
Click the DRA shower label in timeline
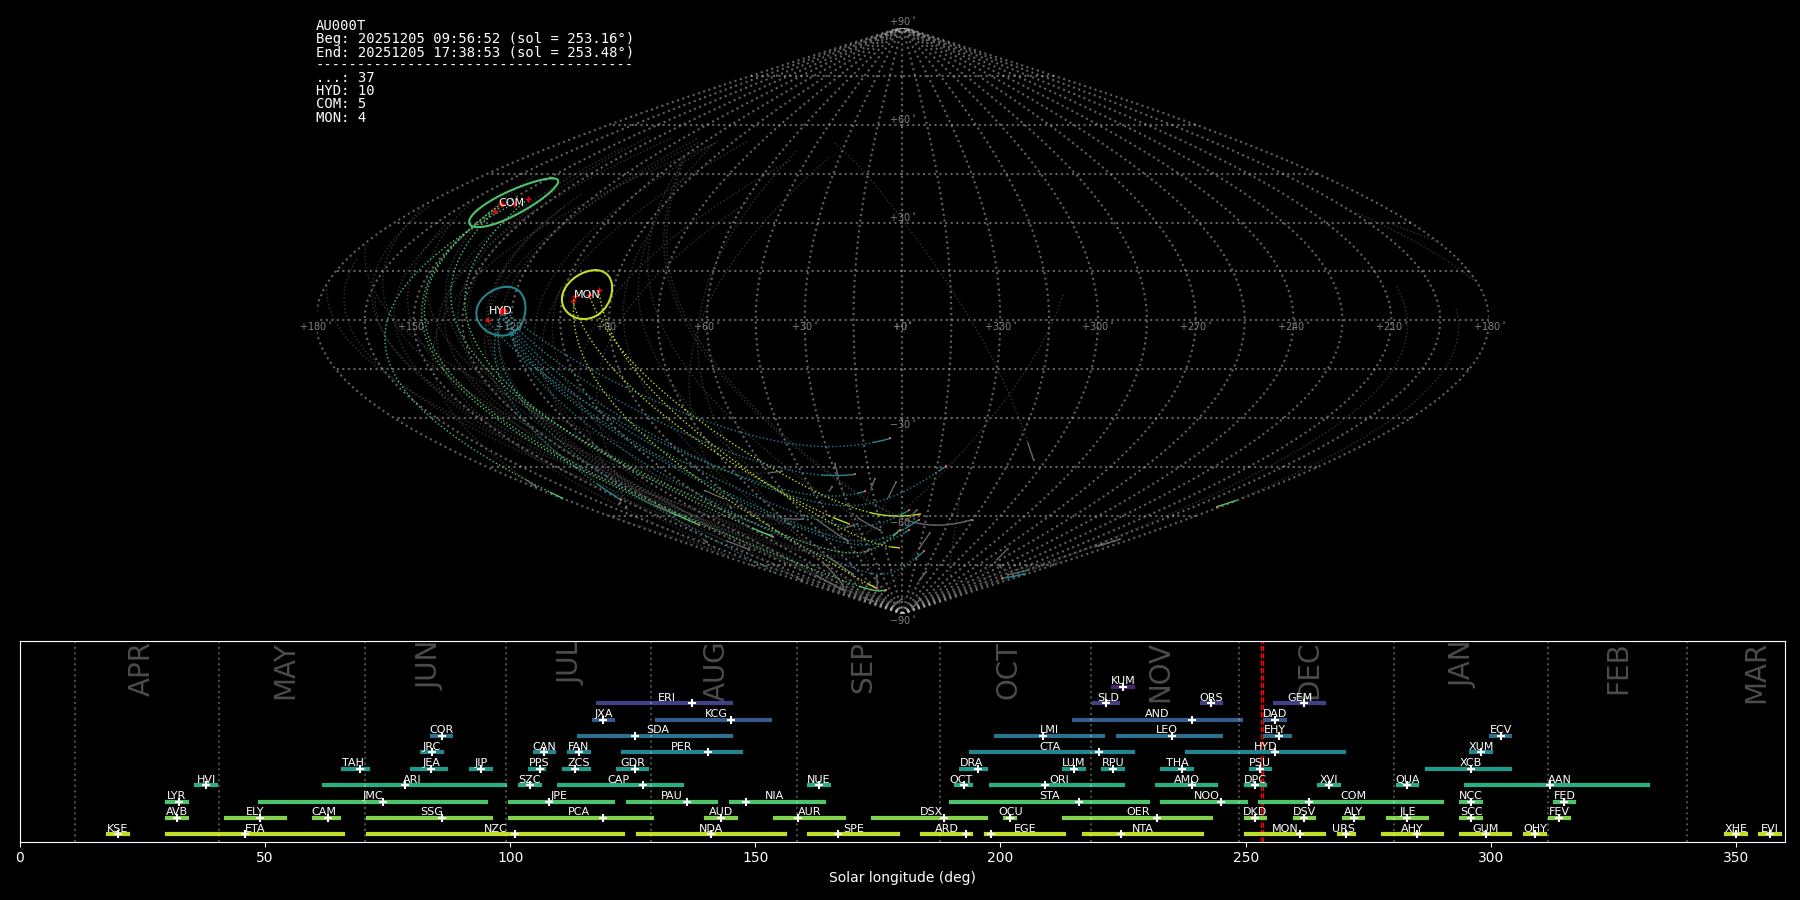click(x=971, y=763)
